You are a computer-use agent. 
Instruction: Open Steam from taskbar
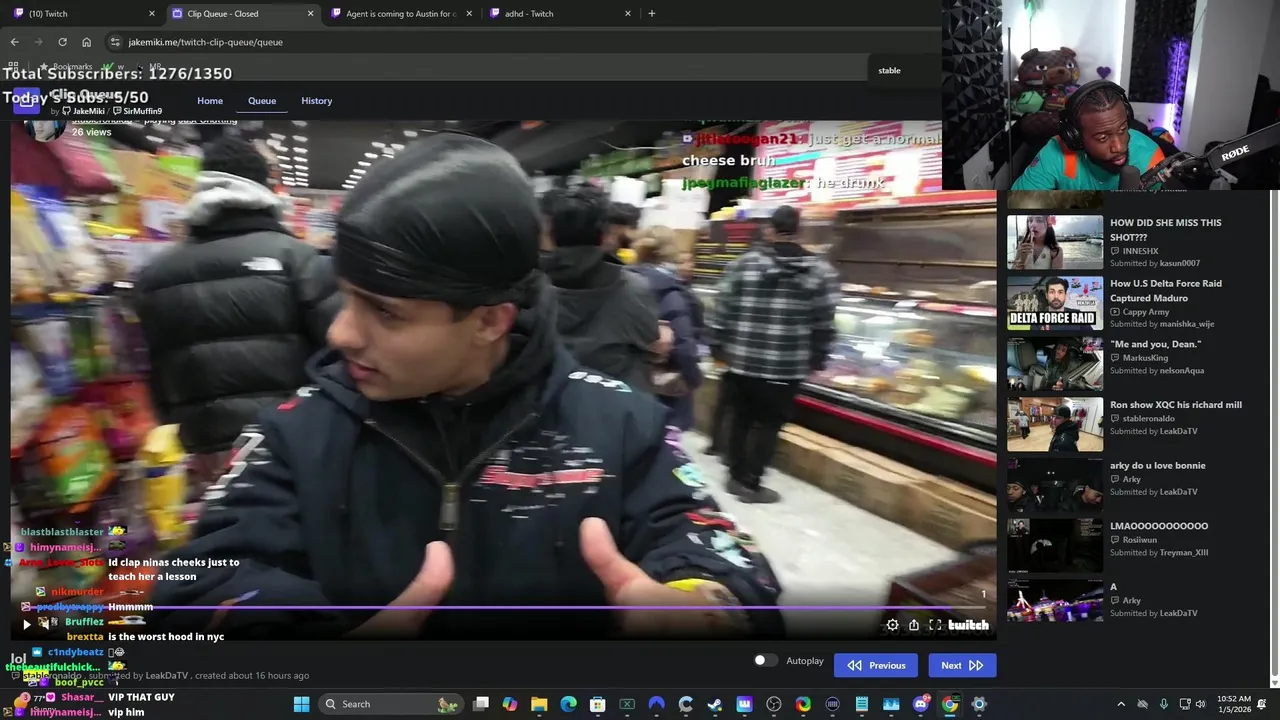click(x=715, y=704)
